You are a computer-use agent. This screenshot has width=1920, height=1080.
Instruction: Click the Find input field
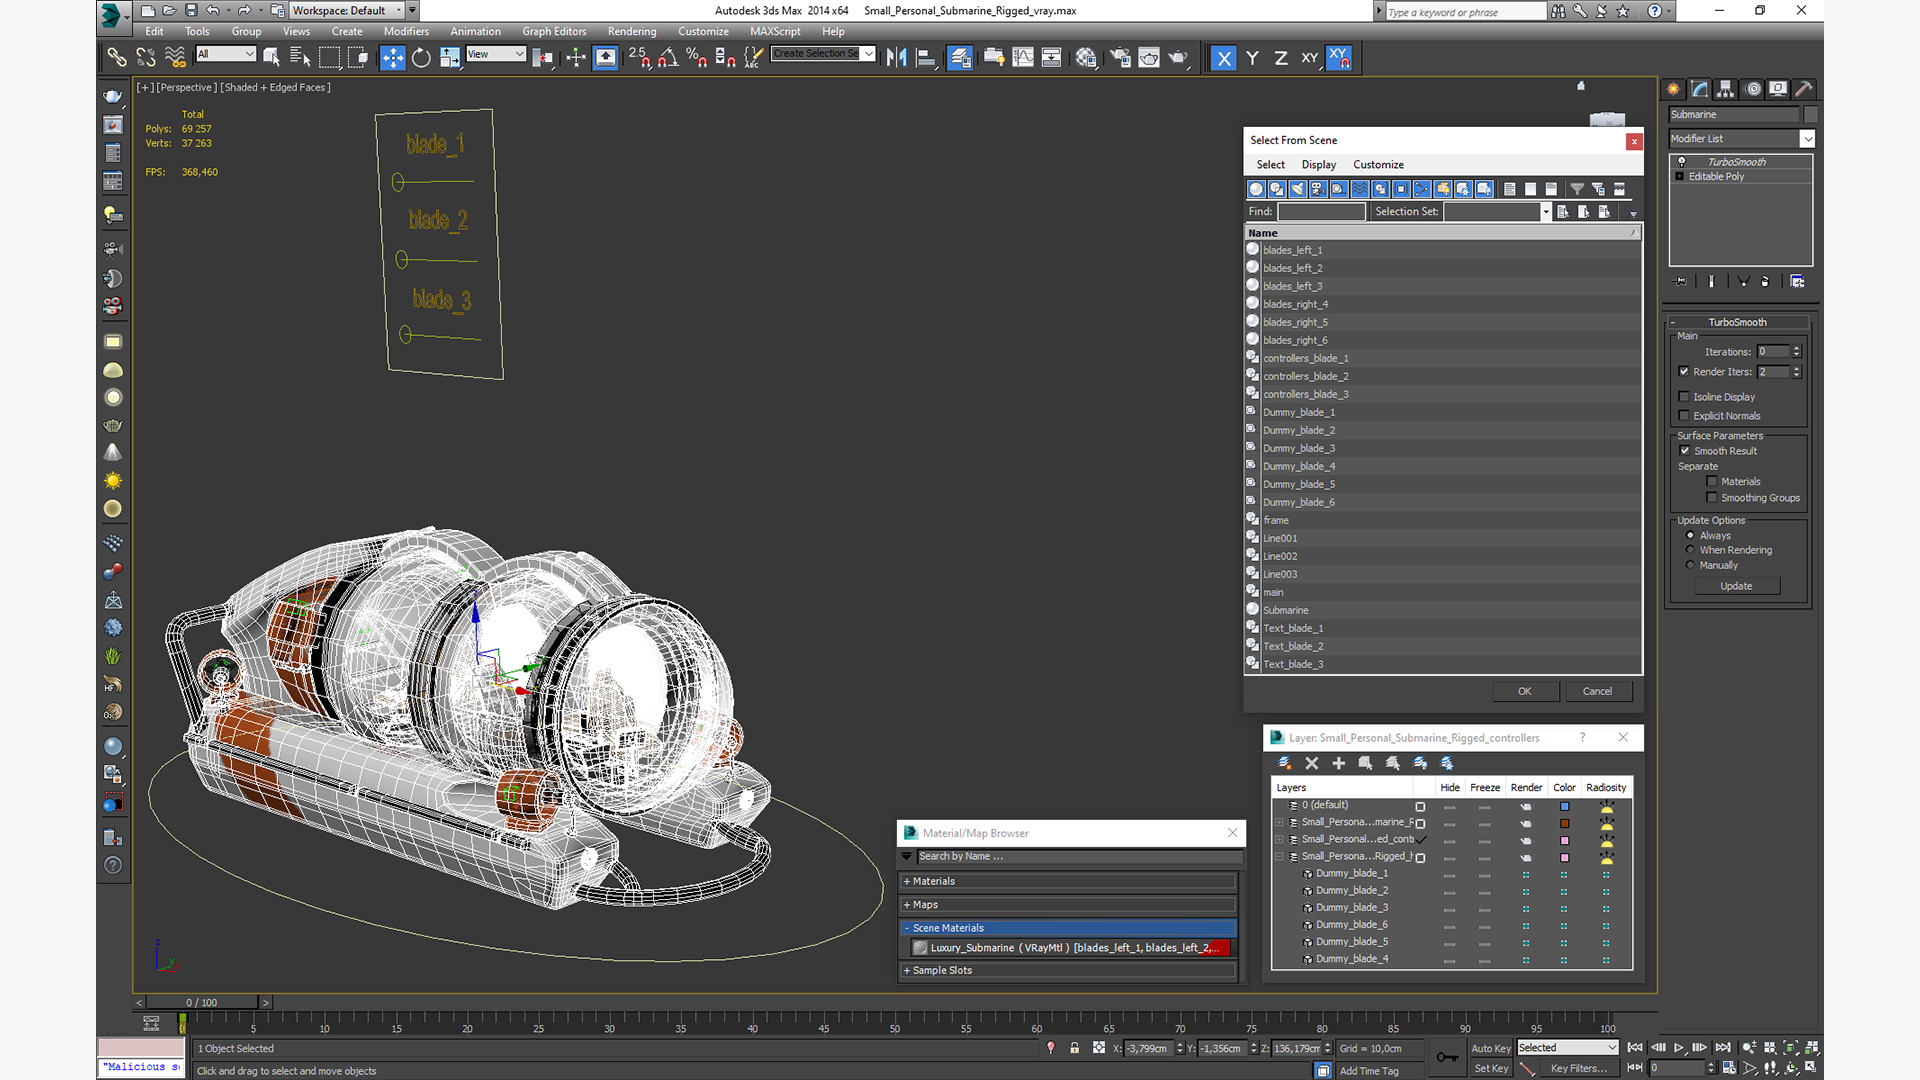1321,212
